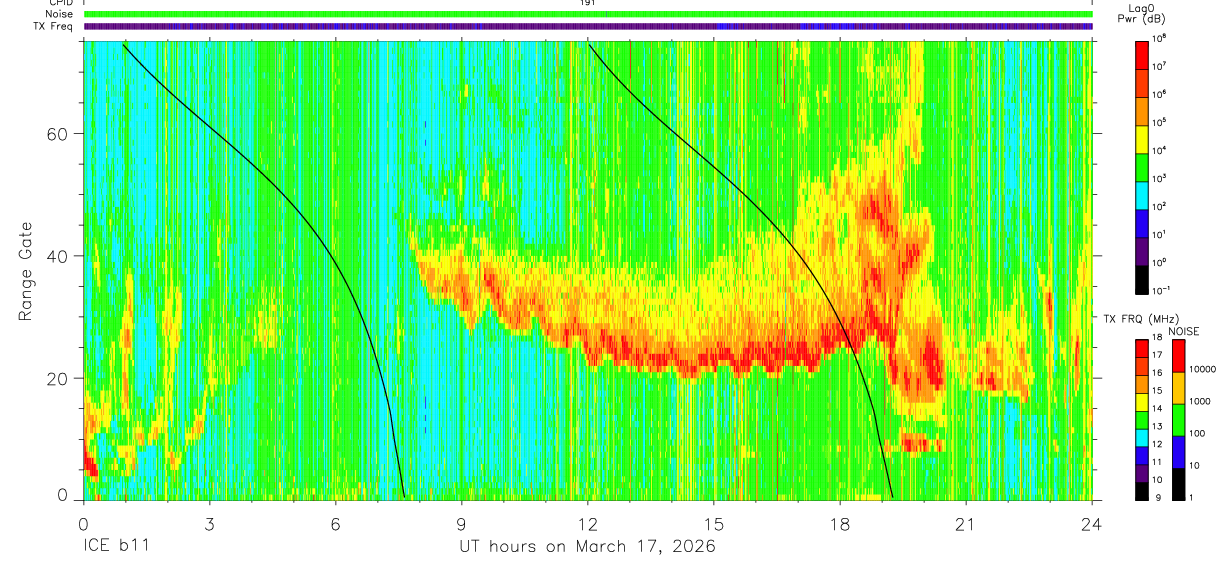
Task: Click the purple TX Freq strip above the plot
Action: pyautogui.click(x=588, y=26)
